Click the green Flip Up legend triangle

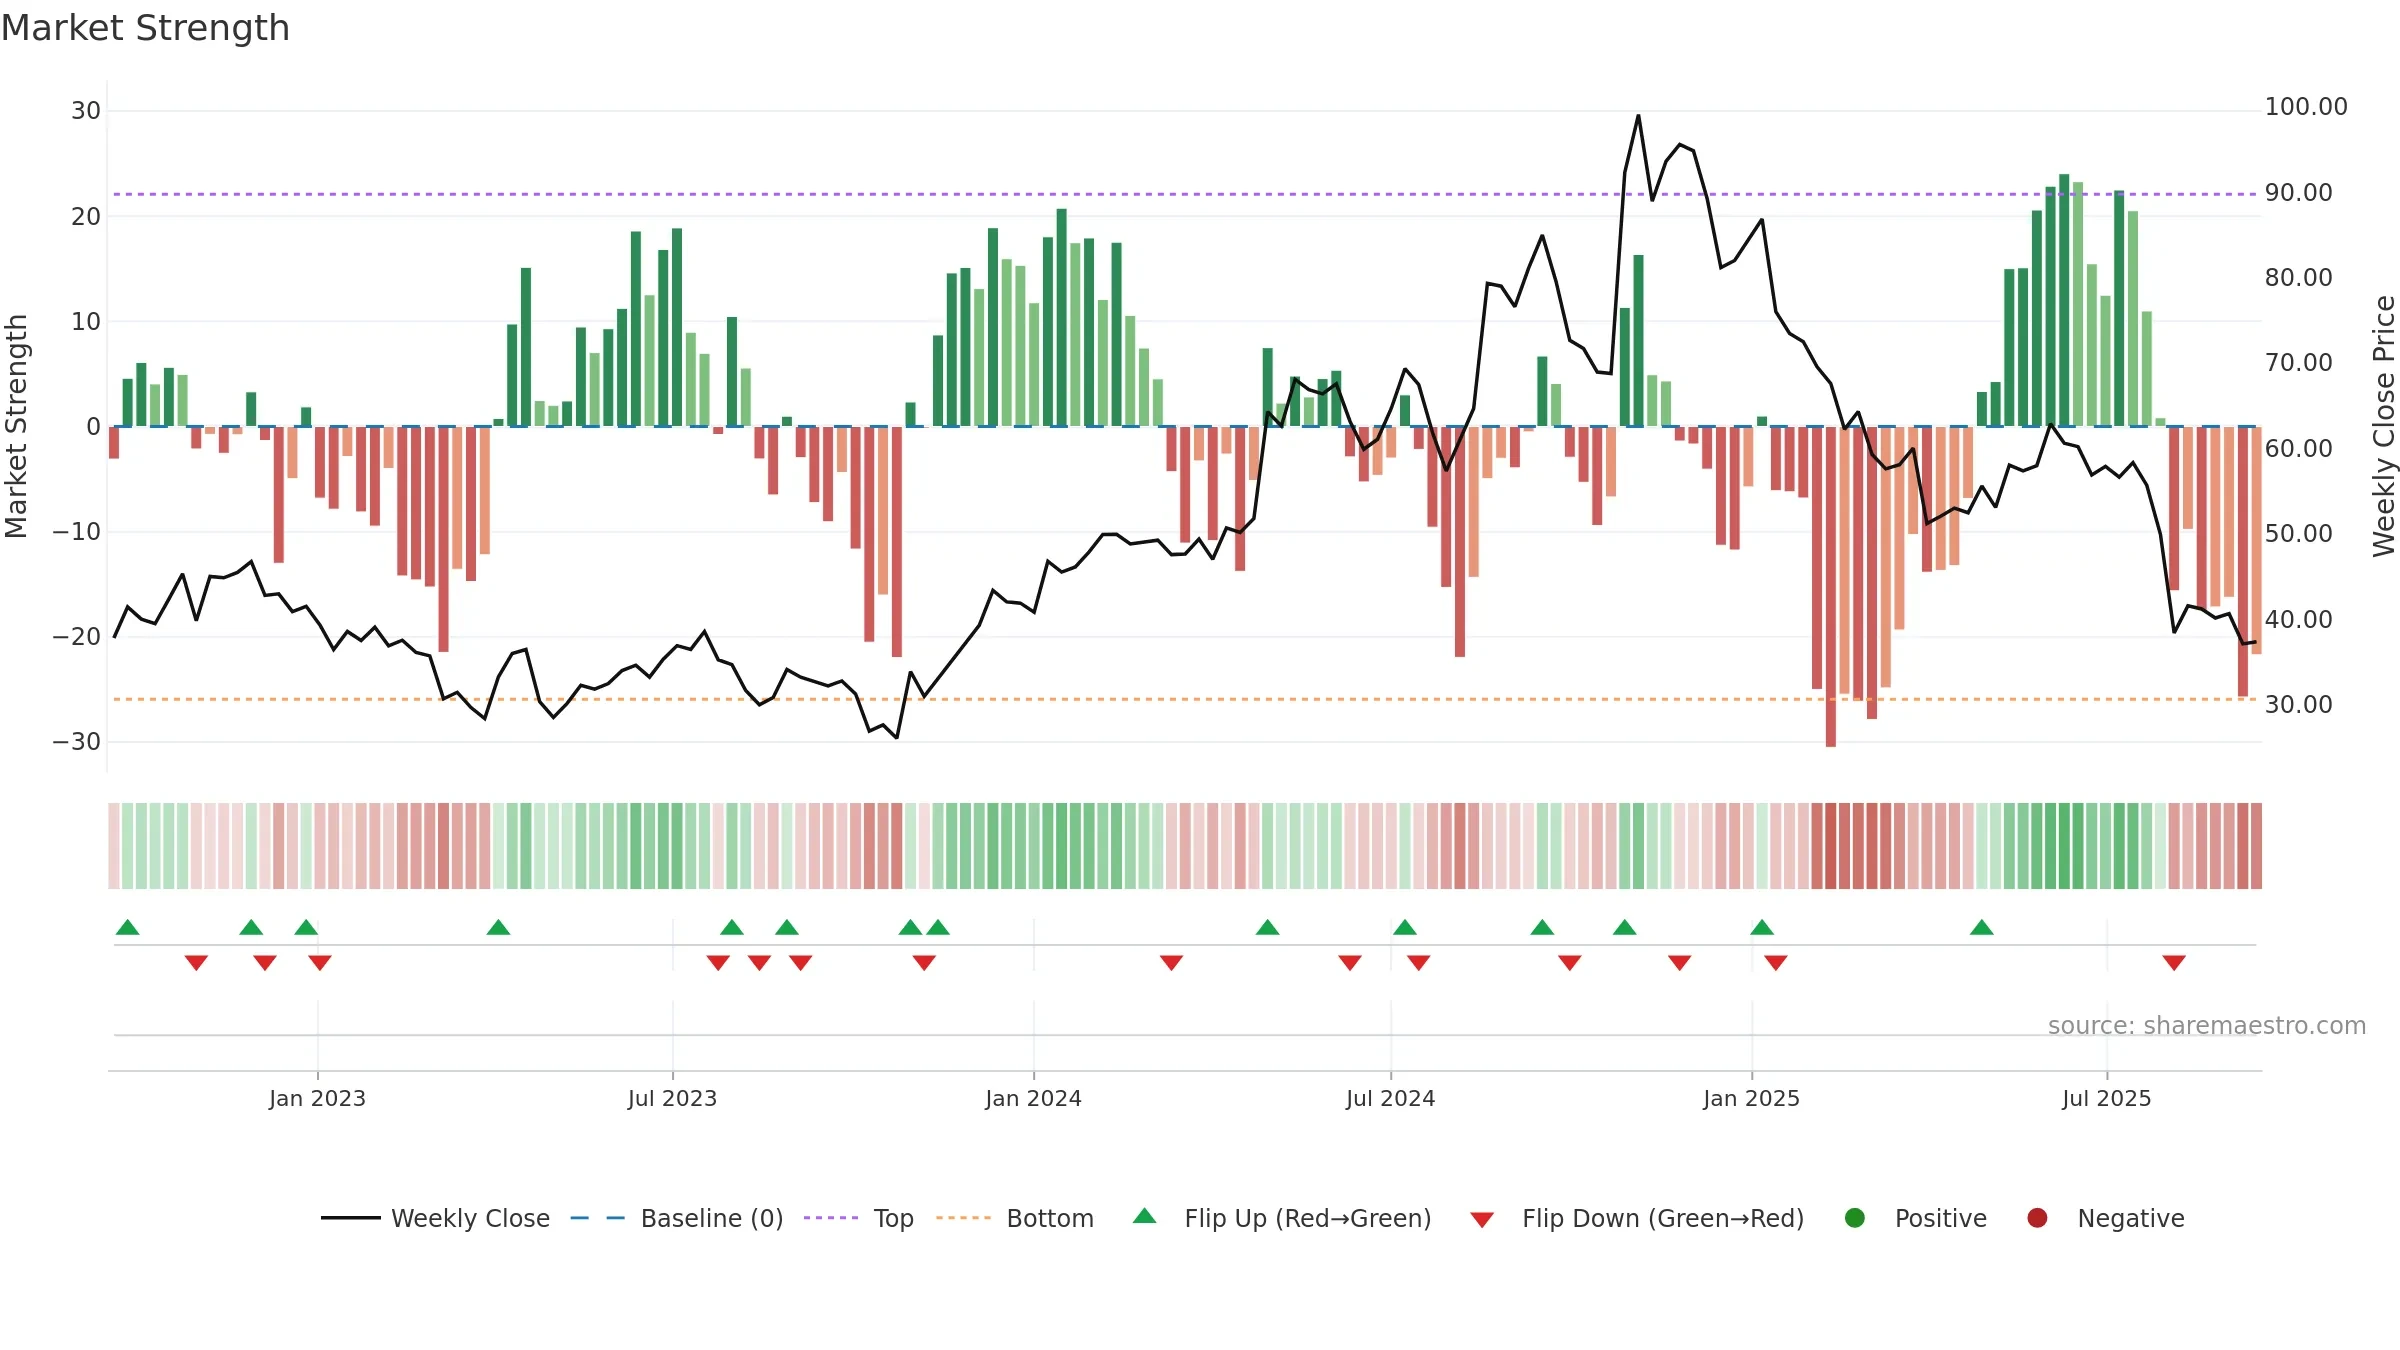pos(1145,1217)
